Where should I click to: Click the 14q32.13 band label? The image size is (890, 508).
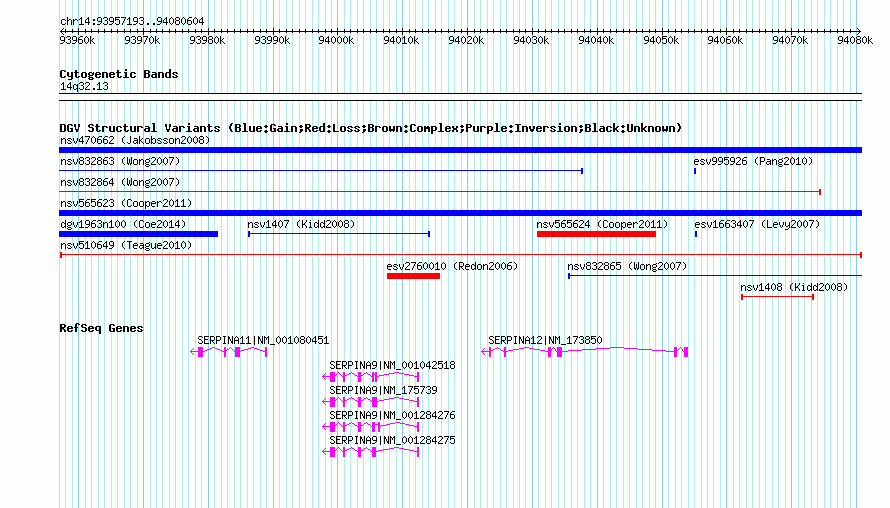pos(84,86)
